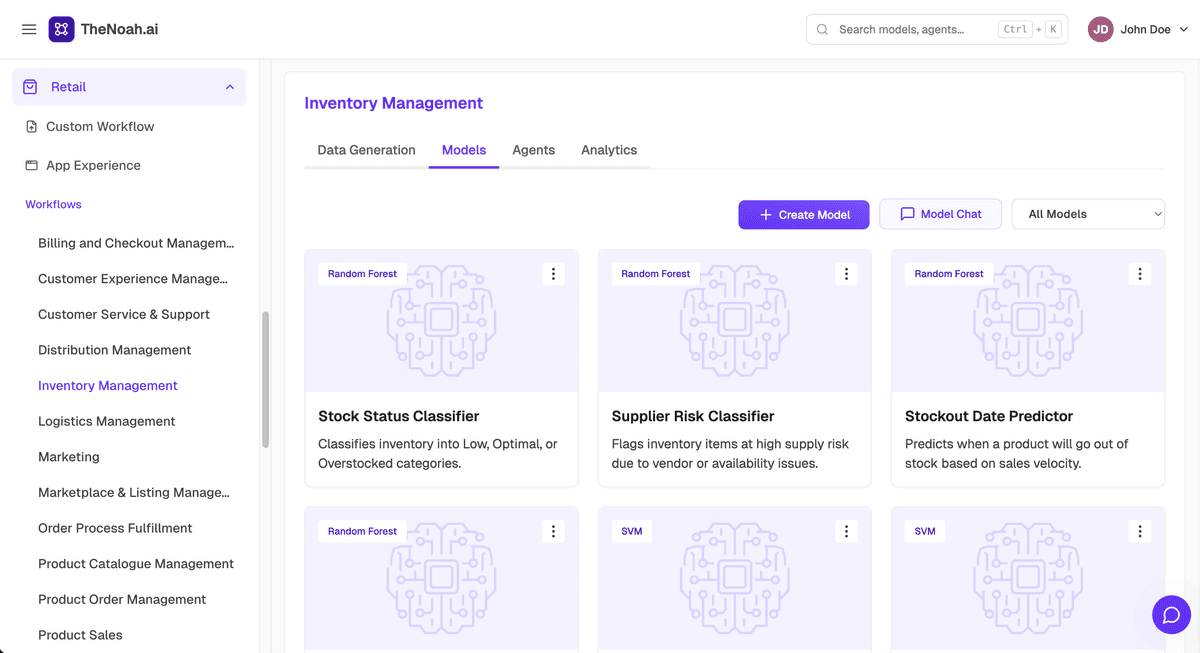1200x653 pixels.
Task: Click the JD user avatar
Action: click(x=1101, y=29)
